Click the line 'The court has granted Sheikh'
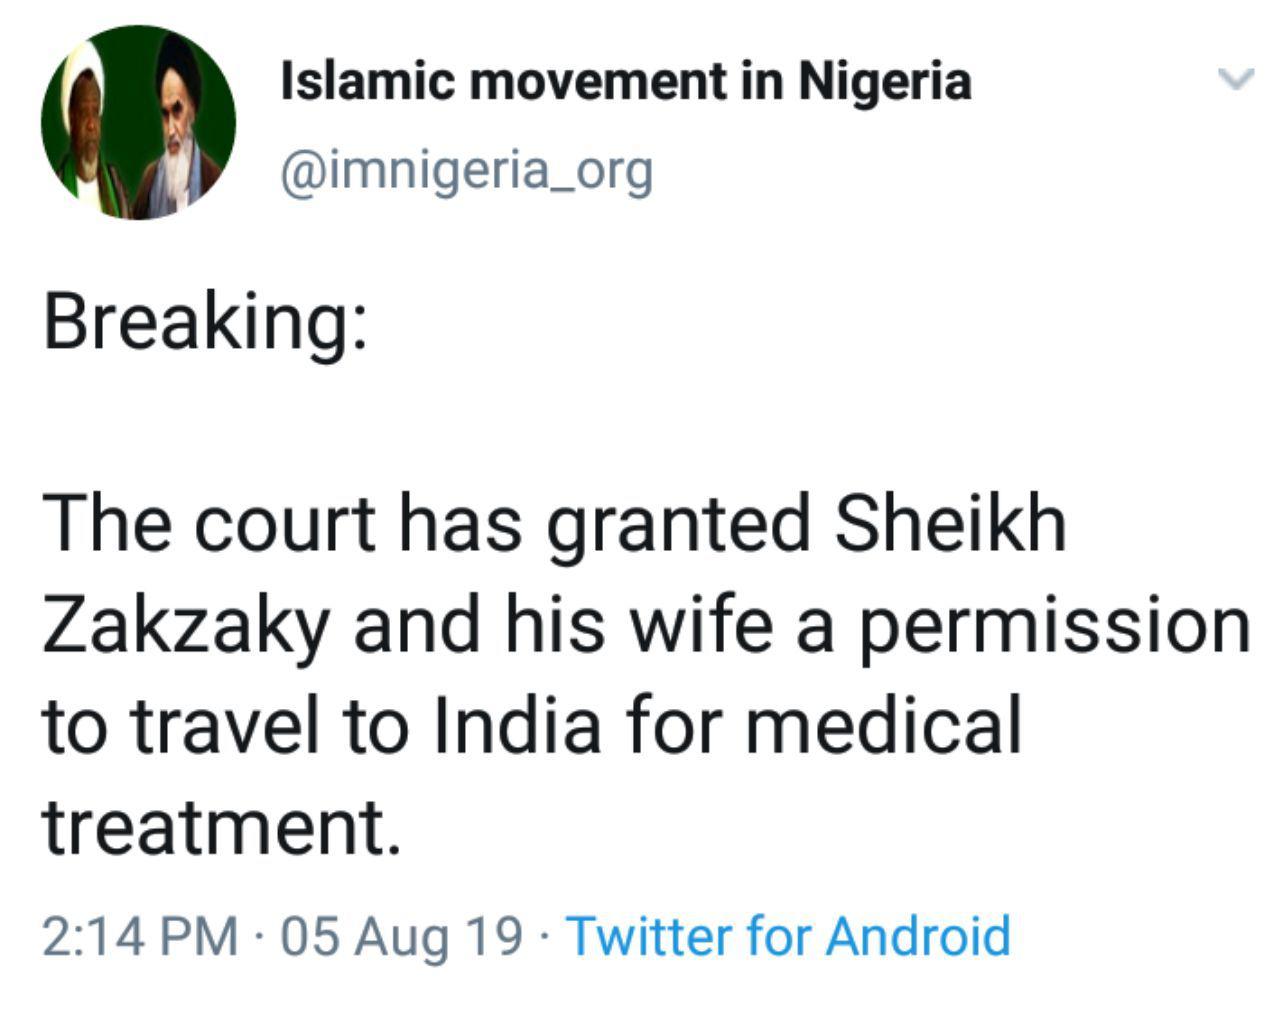The height and width of the screenshot is (1009, 1280). 555,525
